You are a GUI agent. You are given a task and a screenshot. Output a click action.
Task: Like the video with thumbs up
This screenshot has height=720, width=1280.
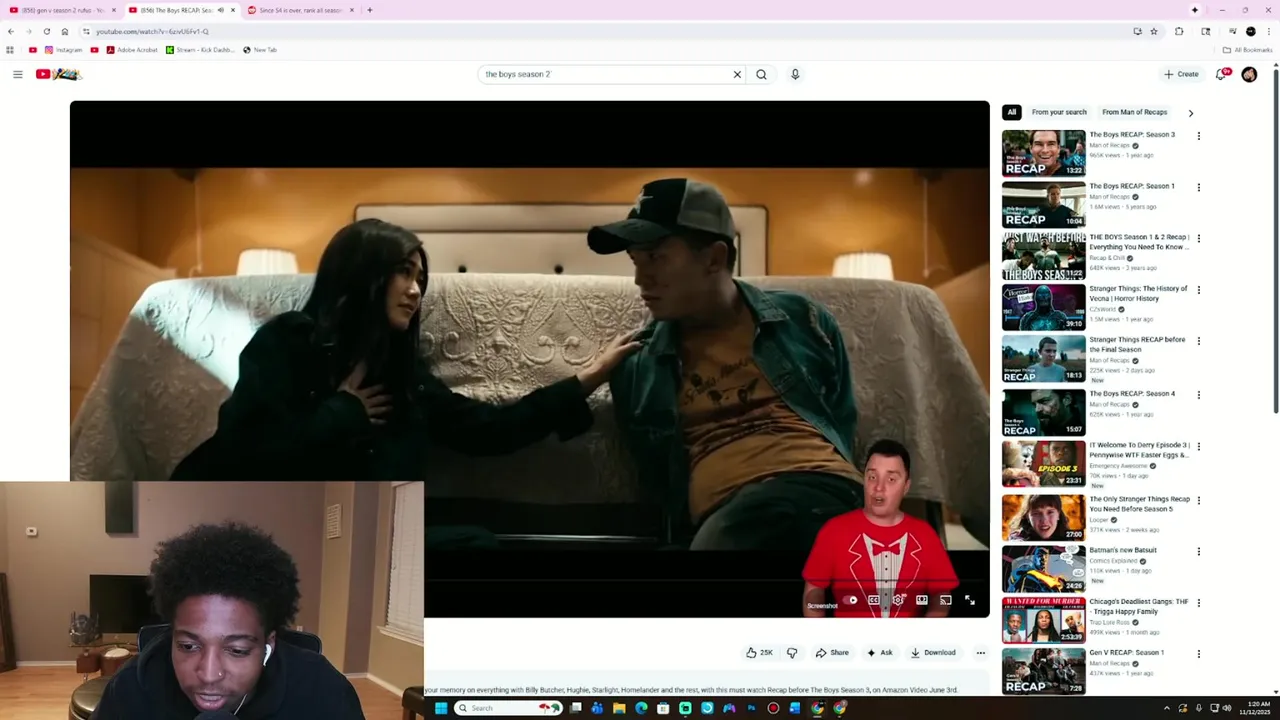pos(759,653)
